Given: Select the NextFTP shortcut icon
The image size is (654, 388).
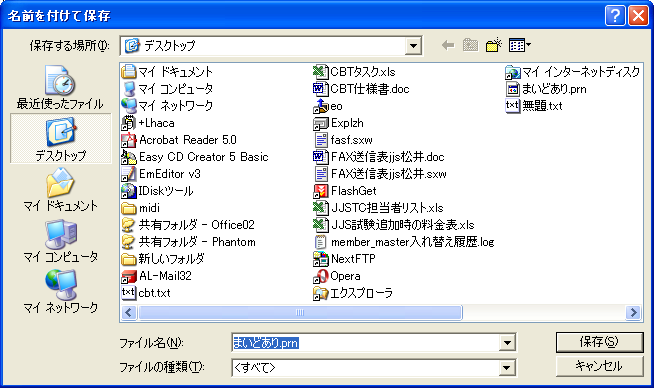Looking at the screenshot, I should 320,259.
